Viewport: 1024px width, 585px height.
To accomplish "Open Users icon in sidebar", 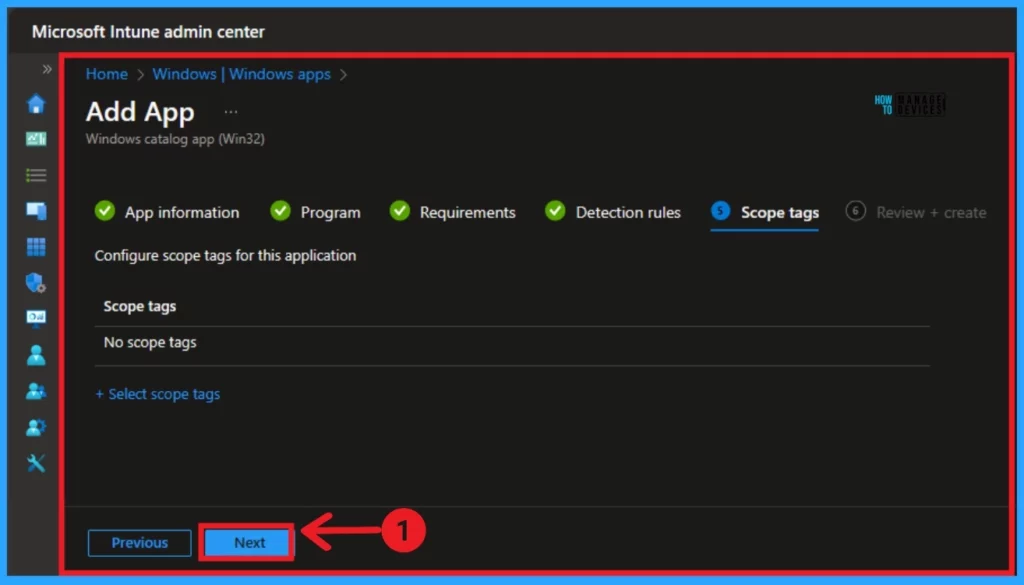I will coord(36,355).
